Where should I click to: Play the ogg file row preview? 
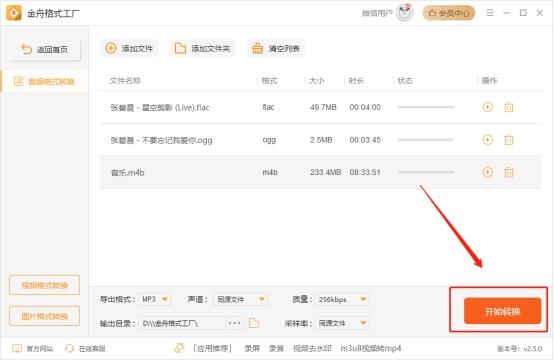pyautogui.click(x=488, y=140)
